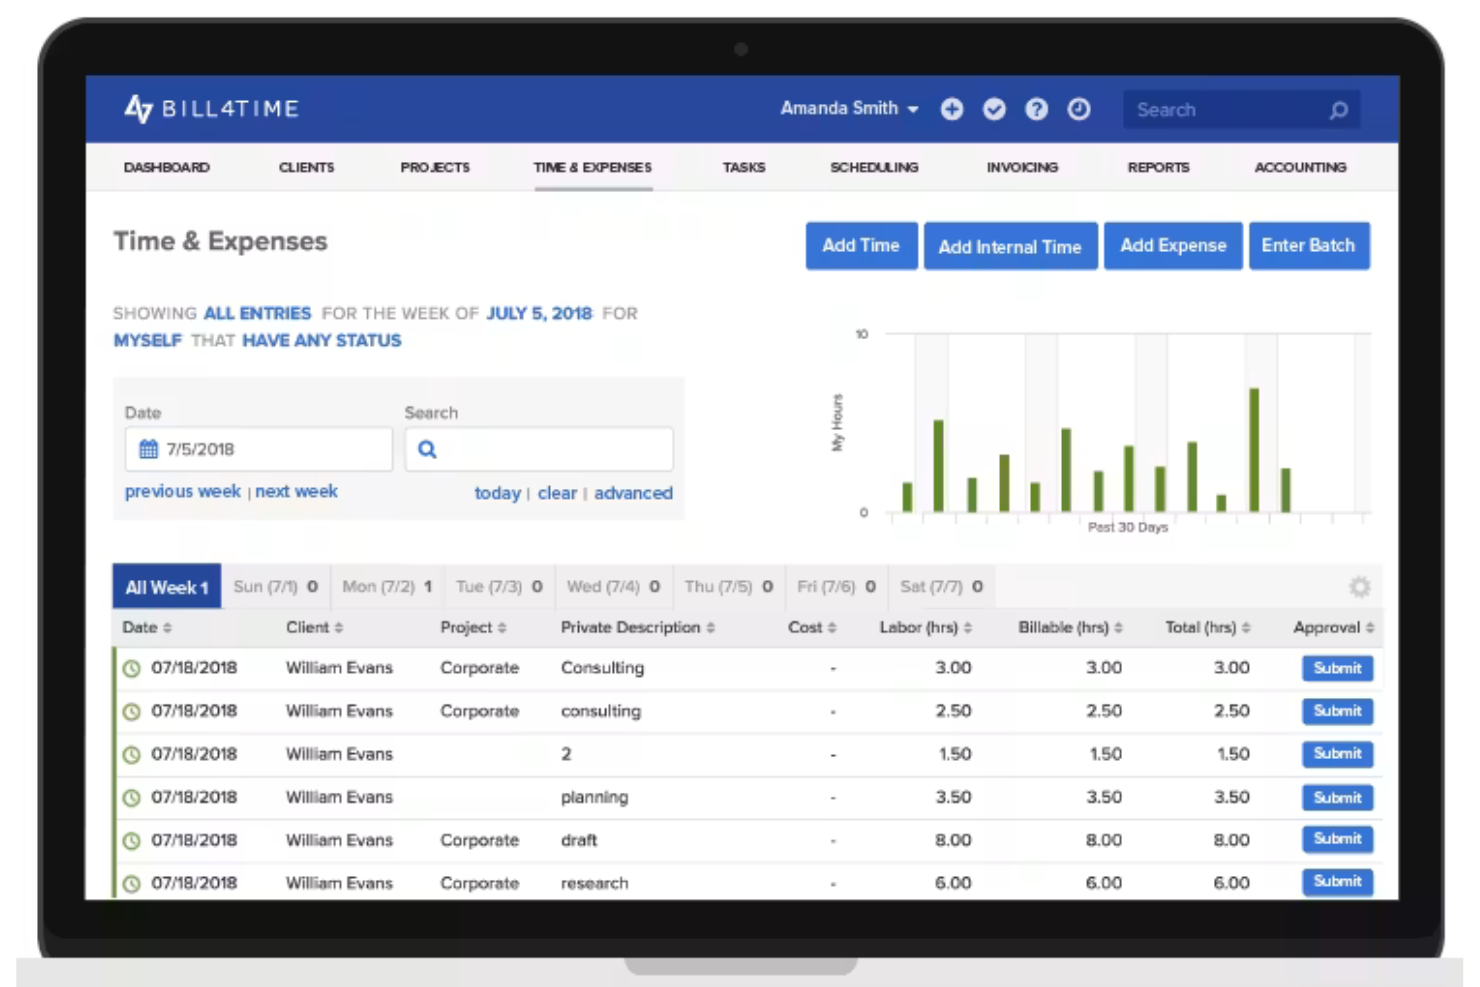Open the calendar icon in Date field
The image size is (1480, 987).
coord(148,449)
